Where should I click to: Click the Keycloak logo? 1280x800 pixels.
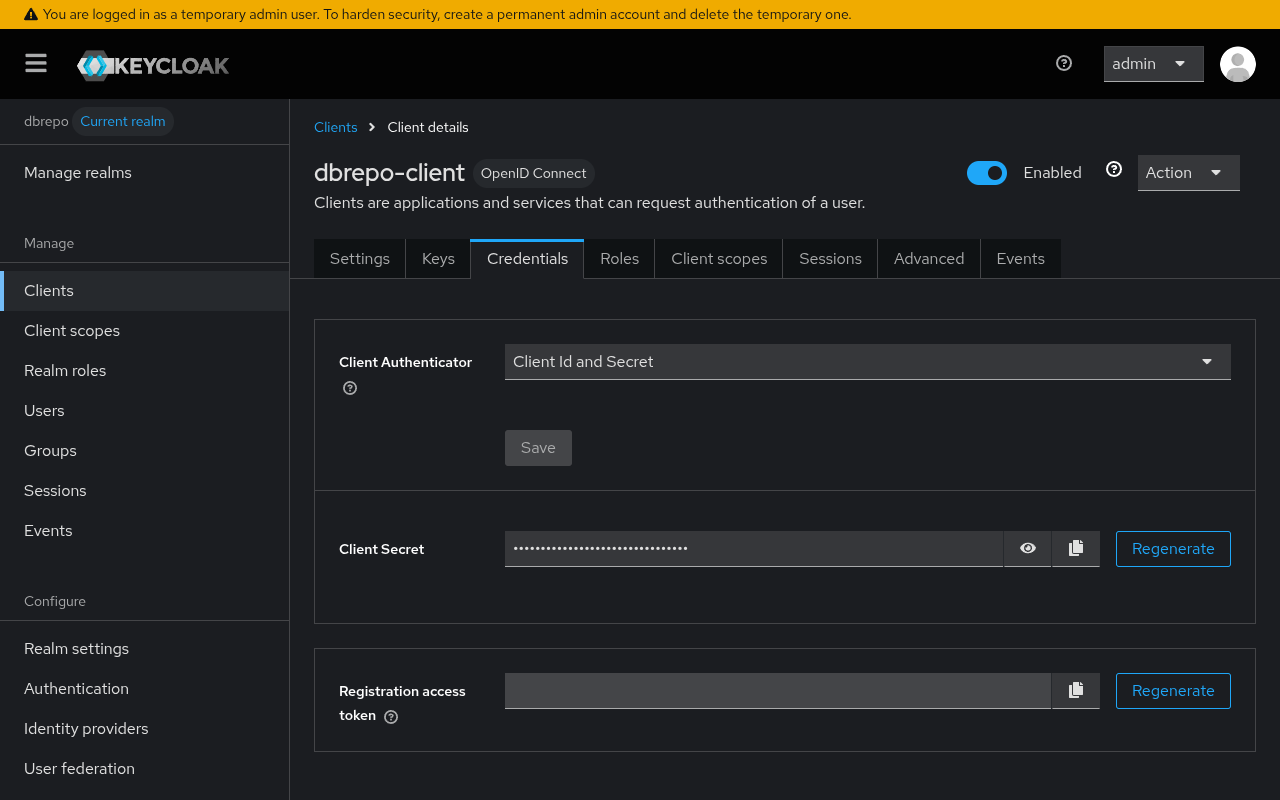[x=152, y=64]
